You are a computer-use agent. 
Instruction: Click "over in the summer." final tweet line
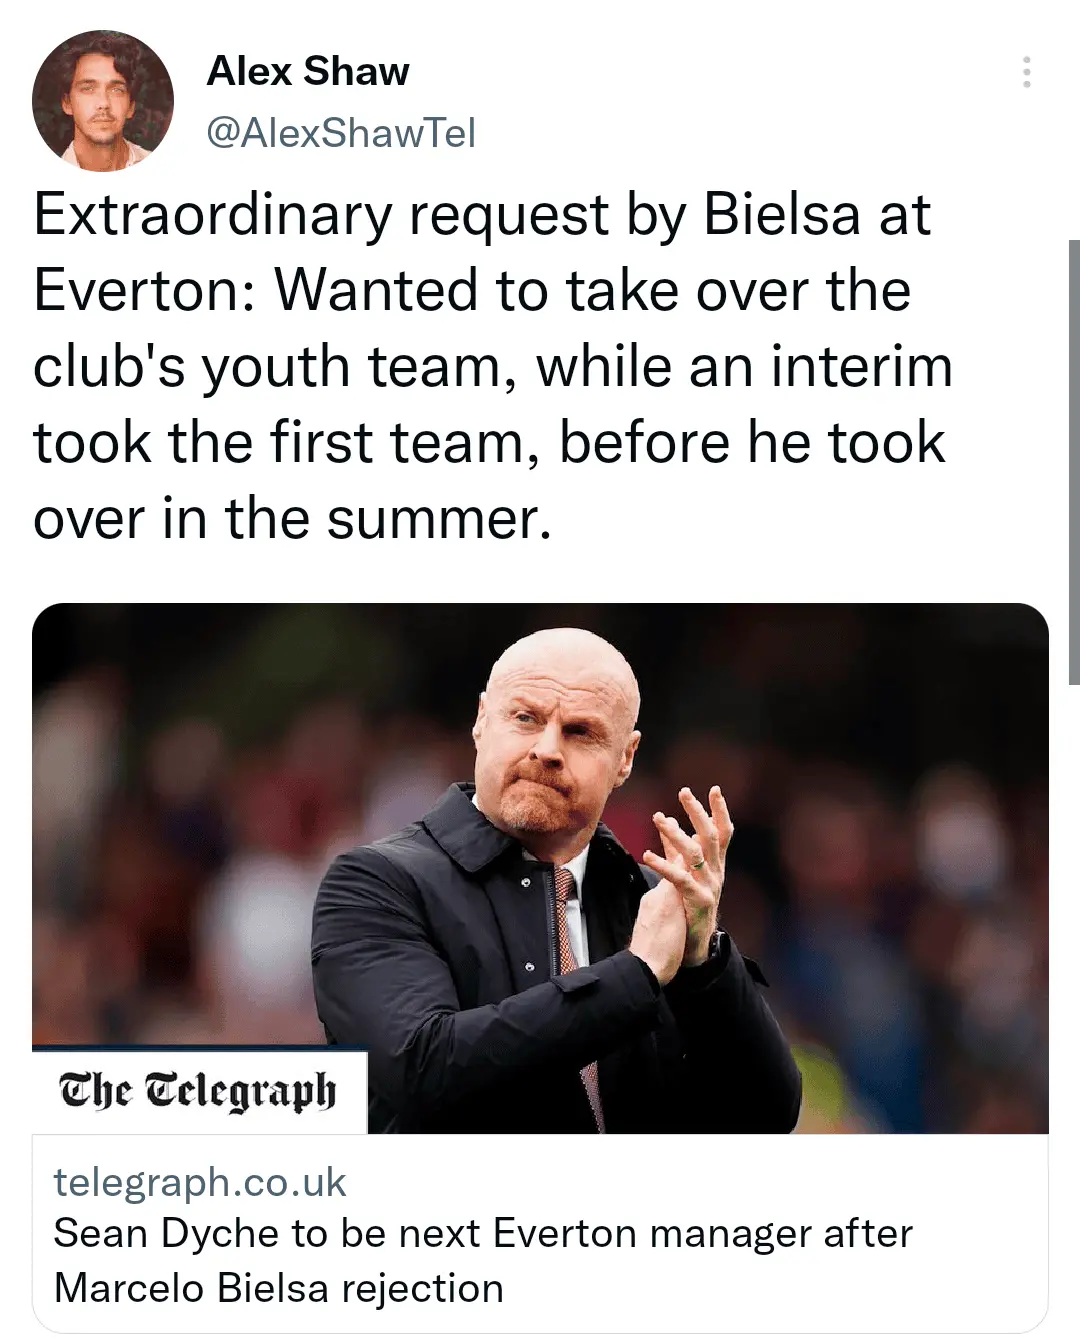click(x=292, y=519)
